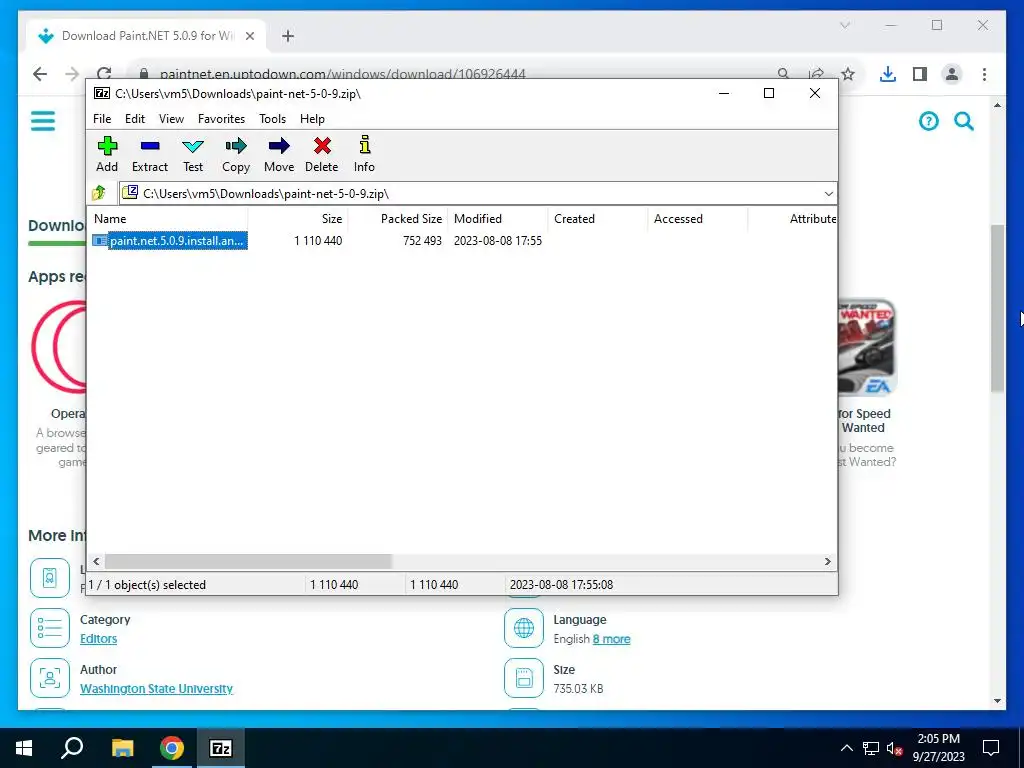Open the Tools menu
Screen dimensions: 1024x768
tap(272, 119)
